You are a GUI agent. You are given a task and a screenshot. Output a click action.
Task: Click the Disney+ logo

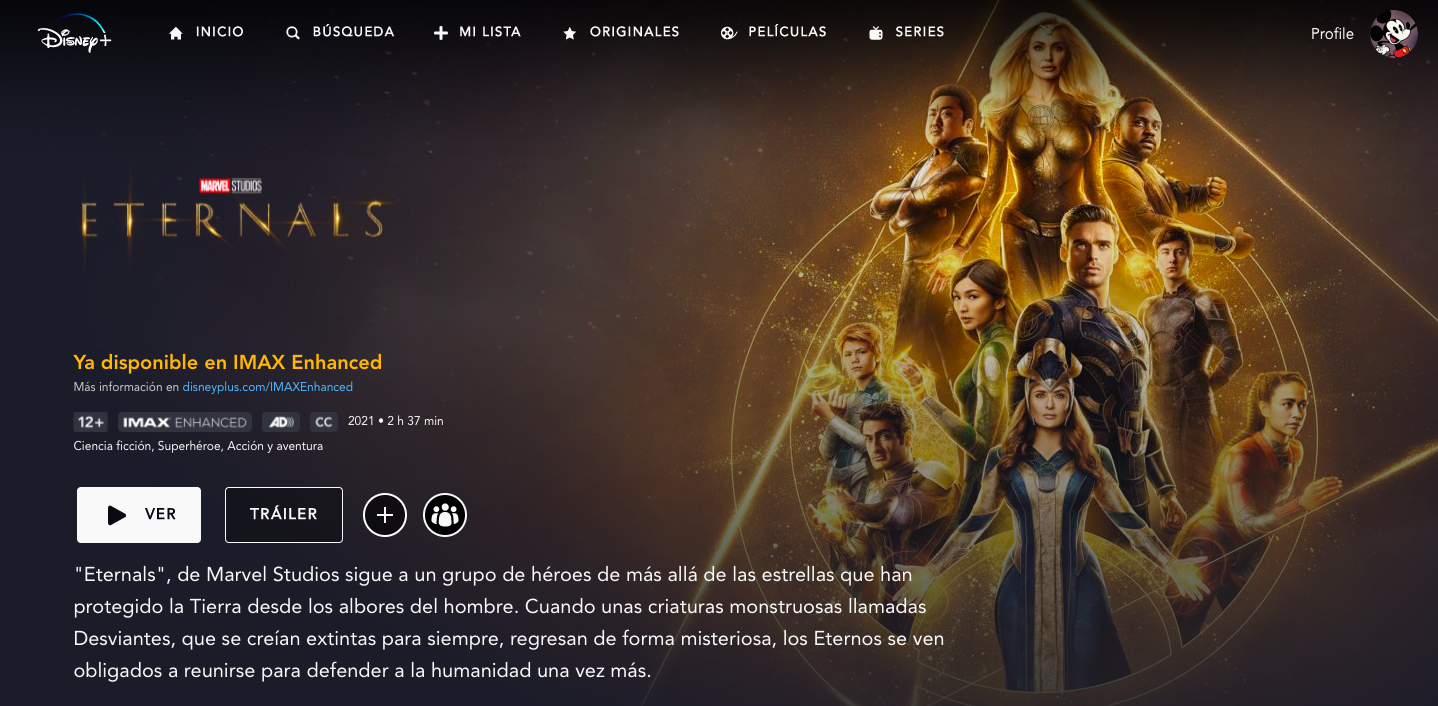tap(75, 33)
